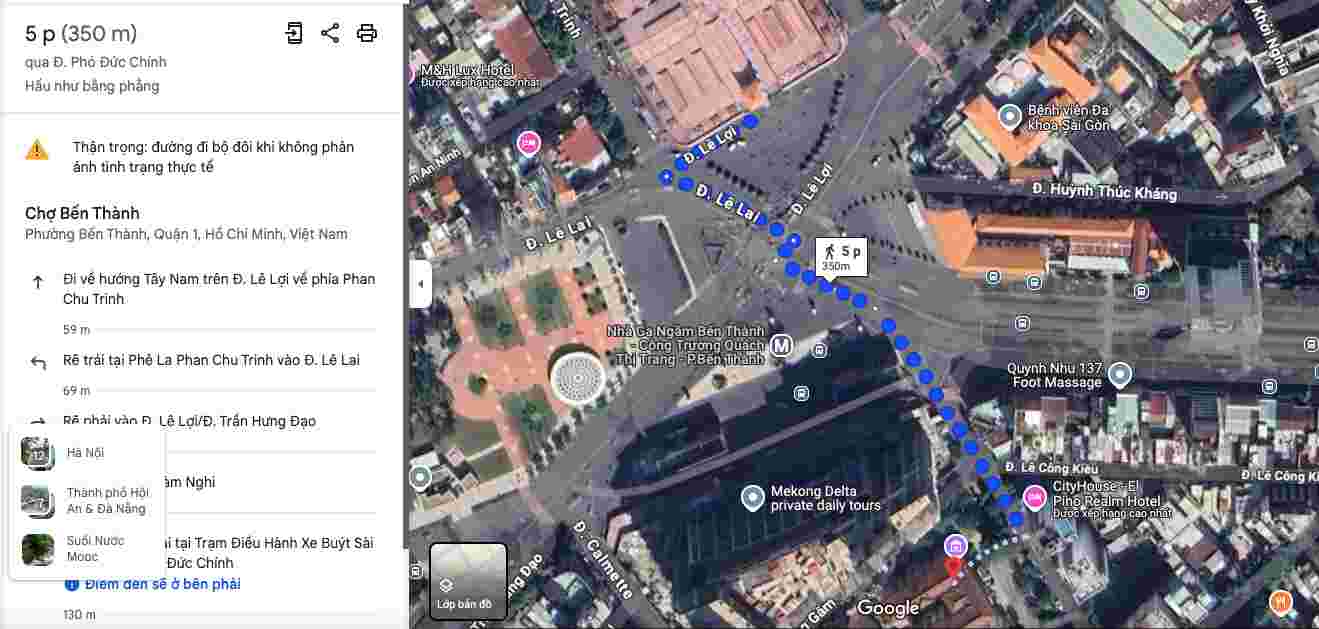Click the walking time label 5 p 350m
1319x629 pixels.
841,257
